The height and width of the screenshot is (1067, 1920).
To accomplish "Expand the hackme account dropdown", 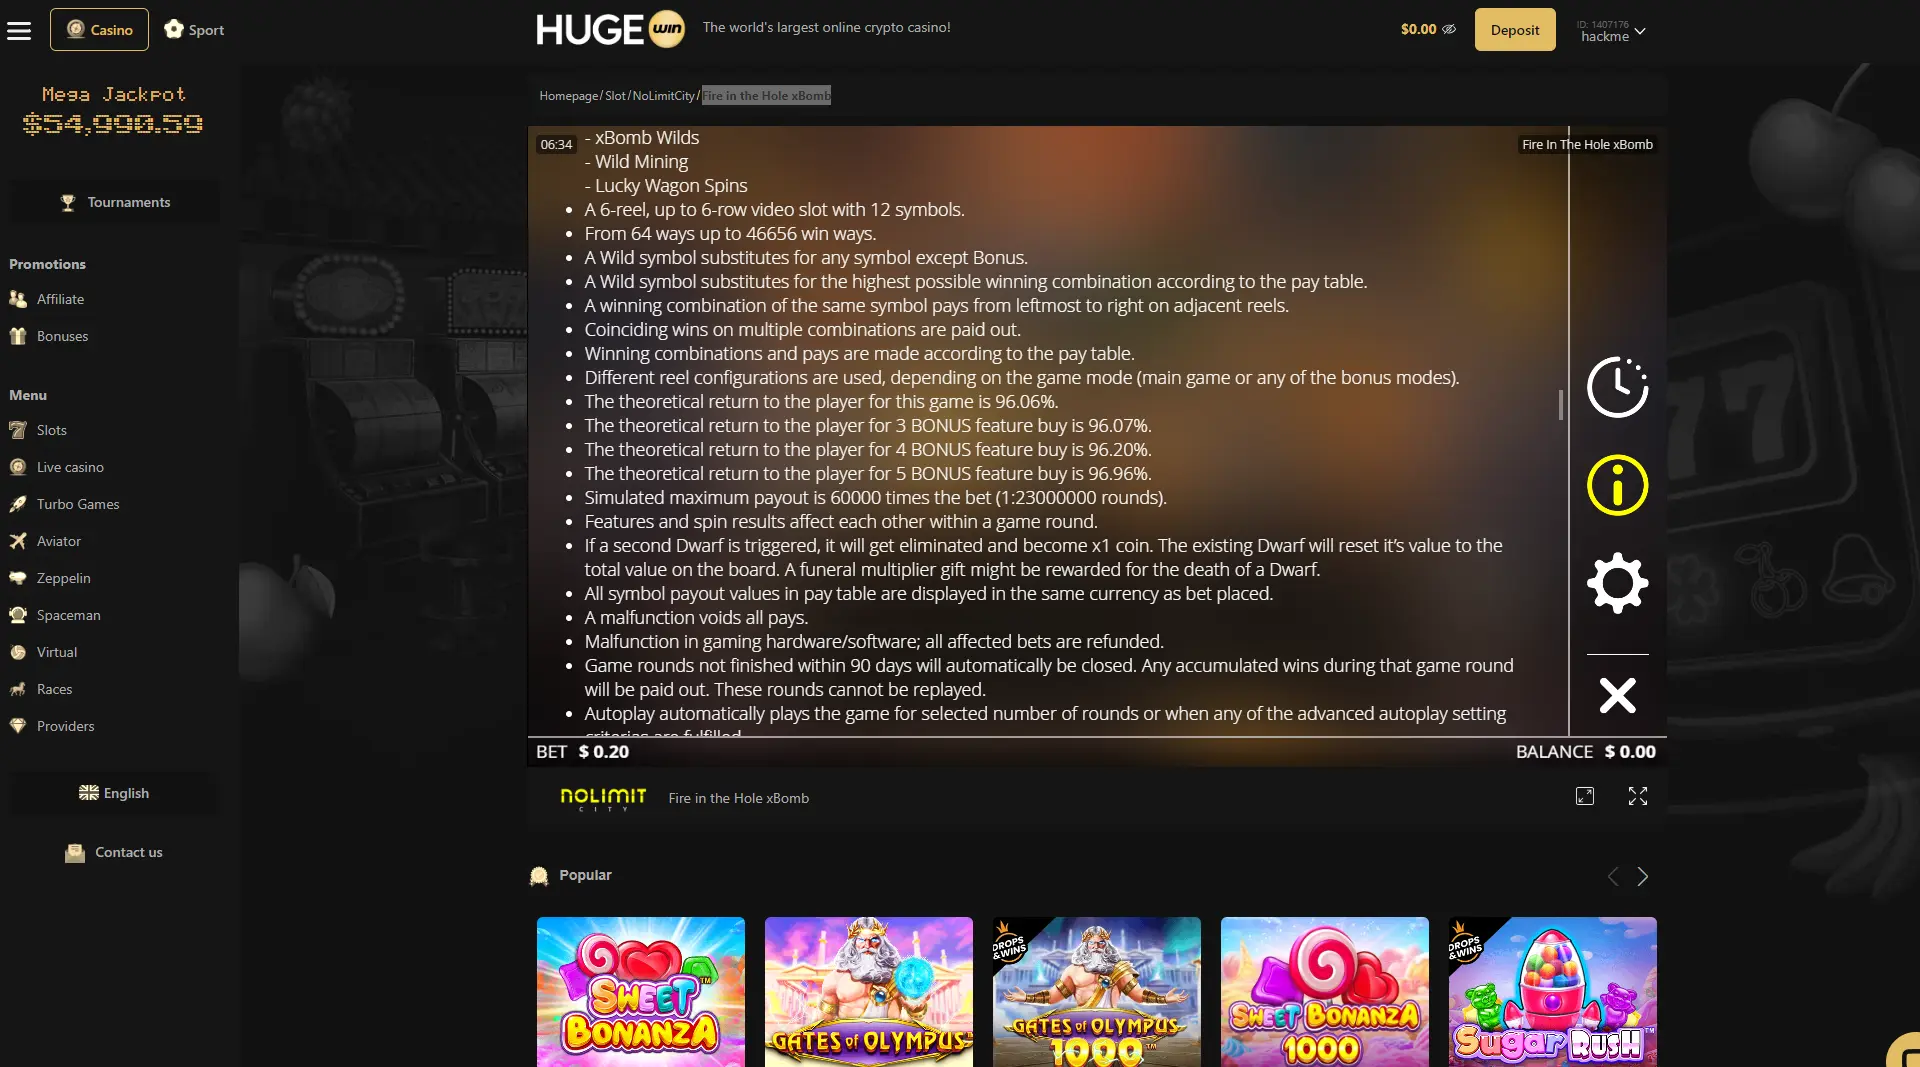I will pyautogui.click(x=1611, y=31).
